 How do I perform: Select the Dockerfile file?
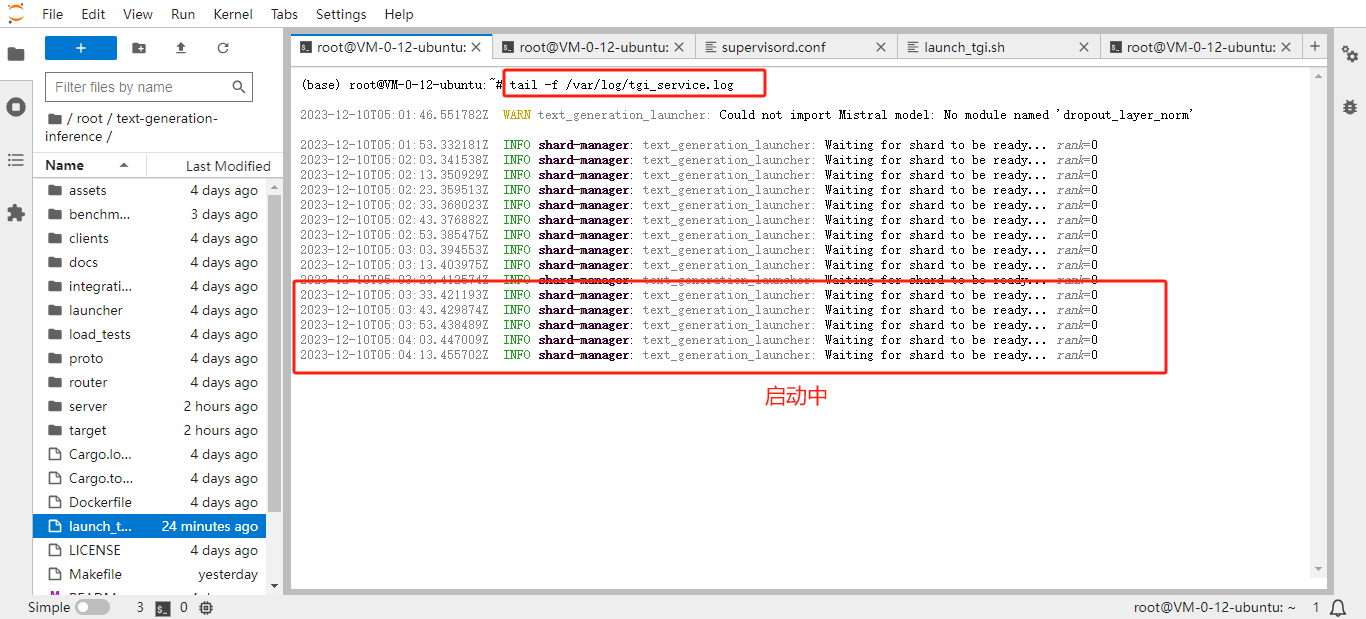150,502
